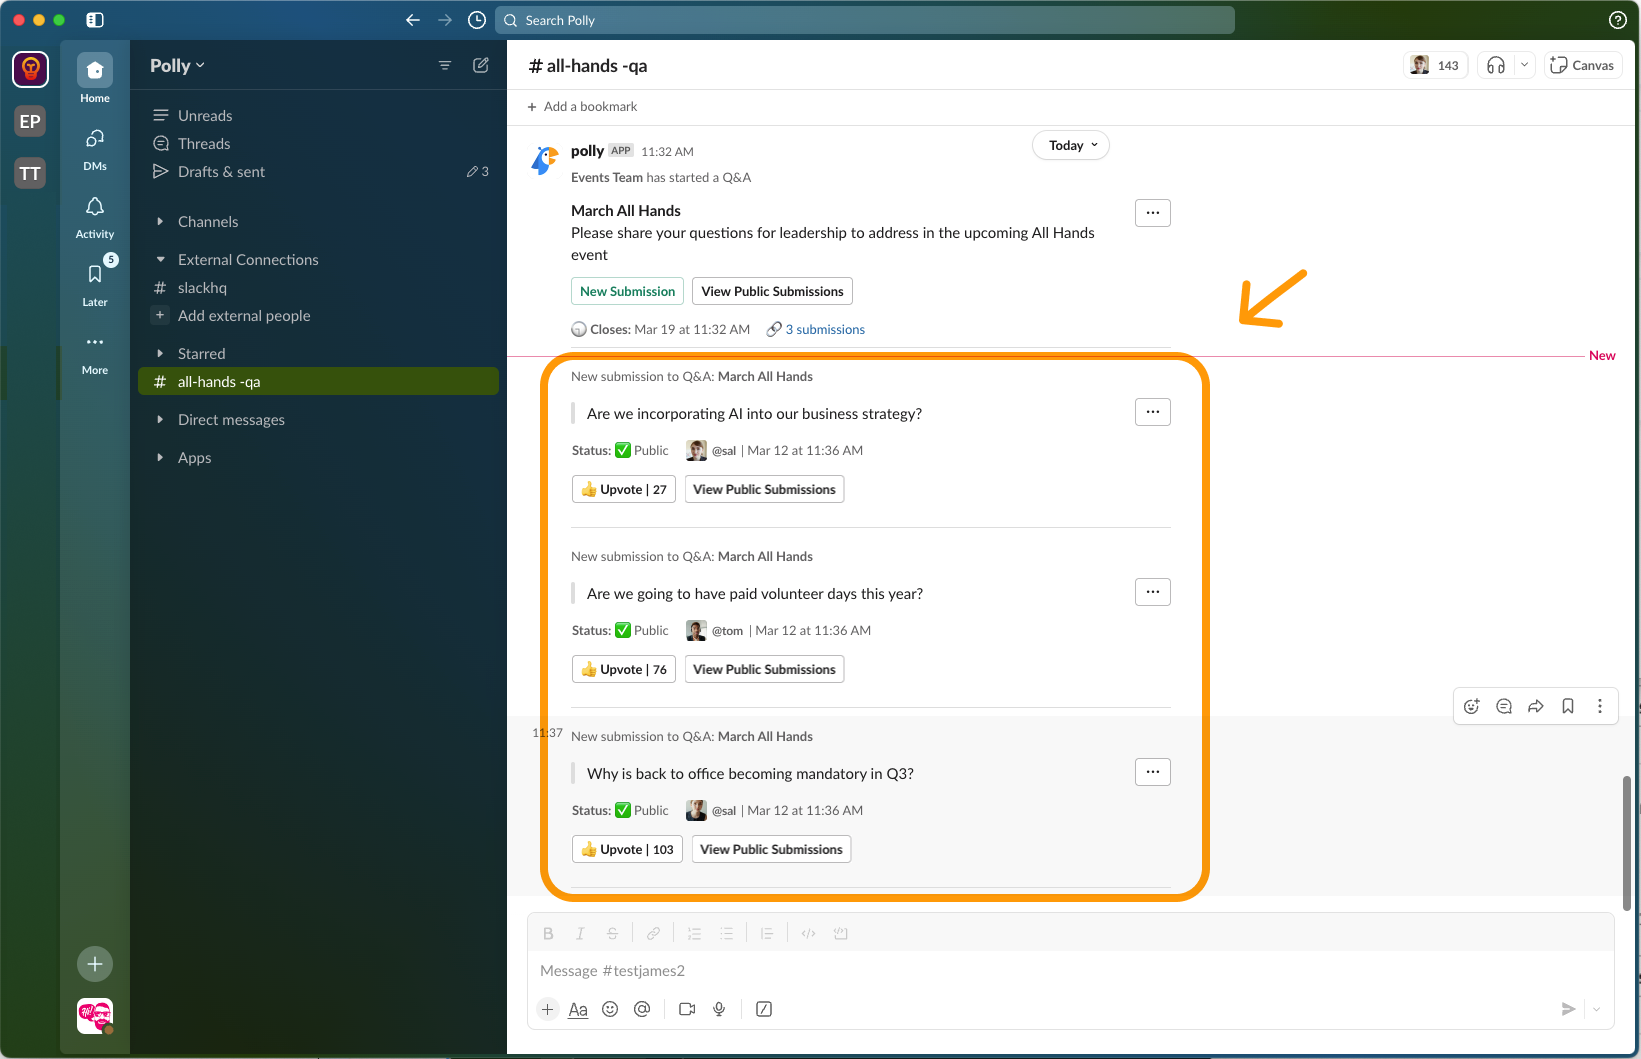Open the DMs view
This screenshot has height=1059, width=1641.
pyautogui.click(x=95, y=147)
